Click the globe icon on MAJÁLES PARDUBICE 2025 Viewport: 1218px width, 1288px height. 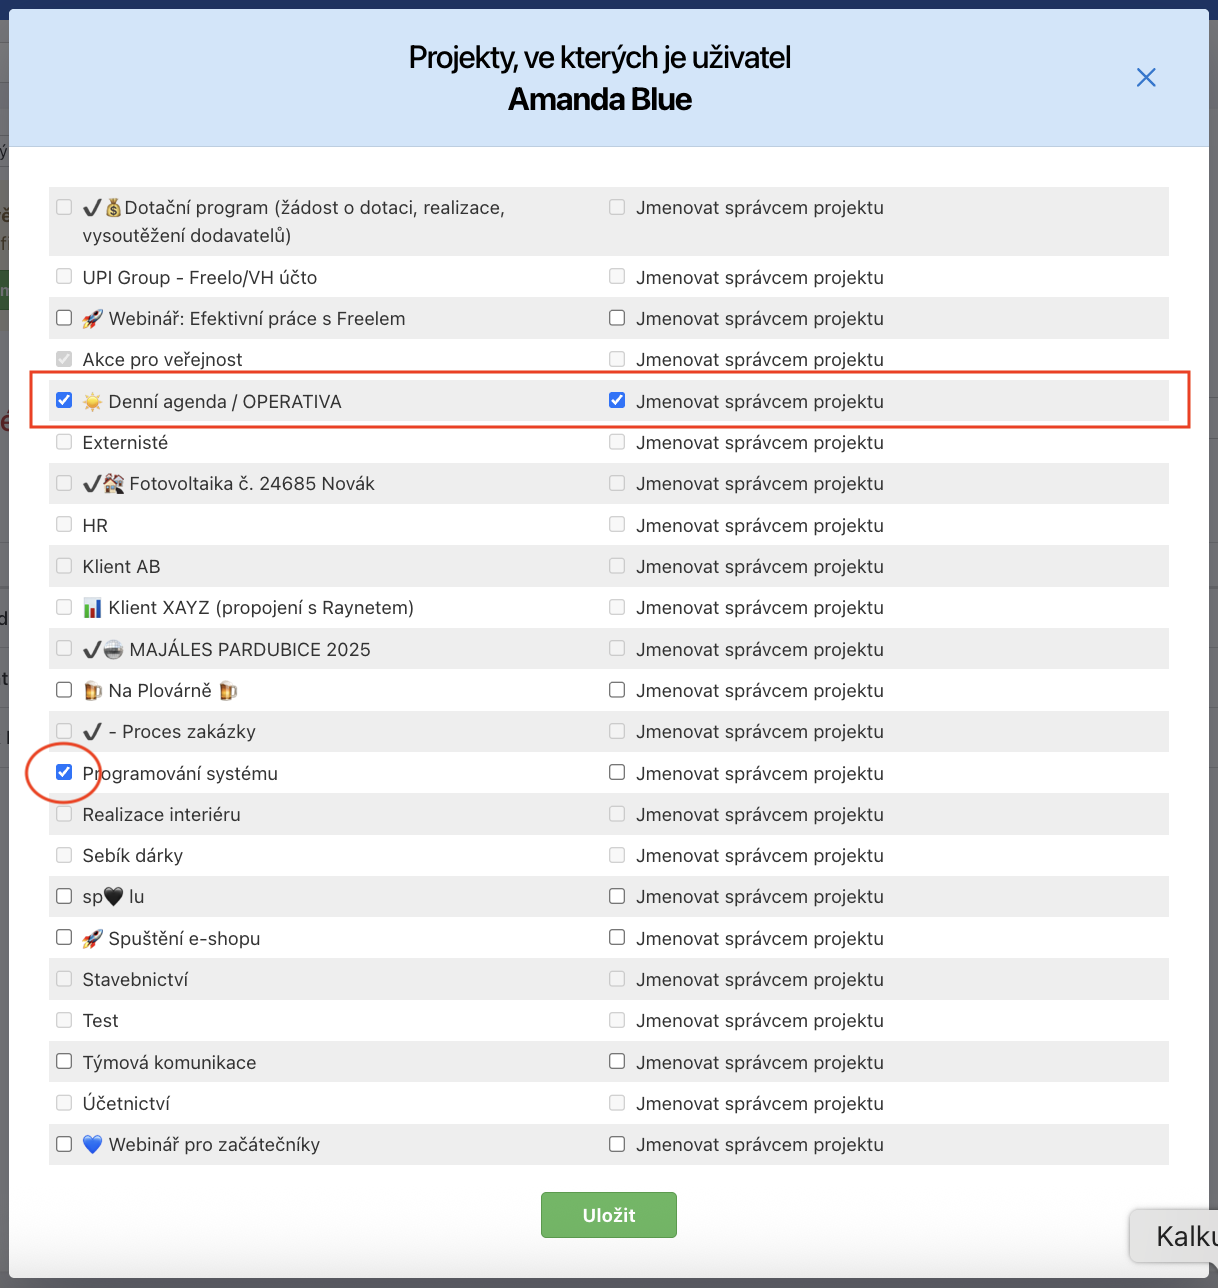click(x=115, y=649)
